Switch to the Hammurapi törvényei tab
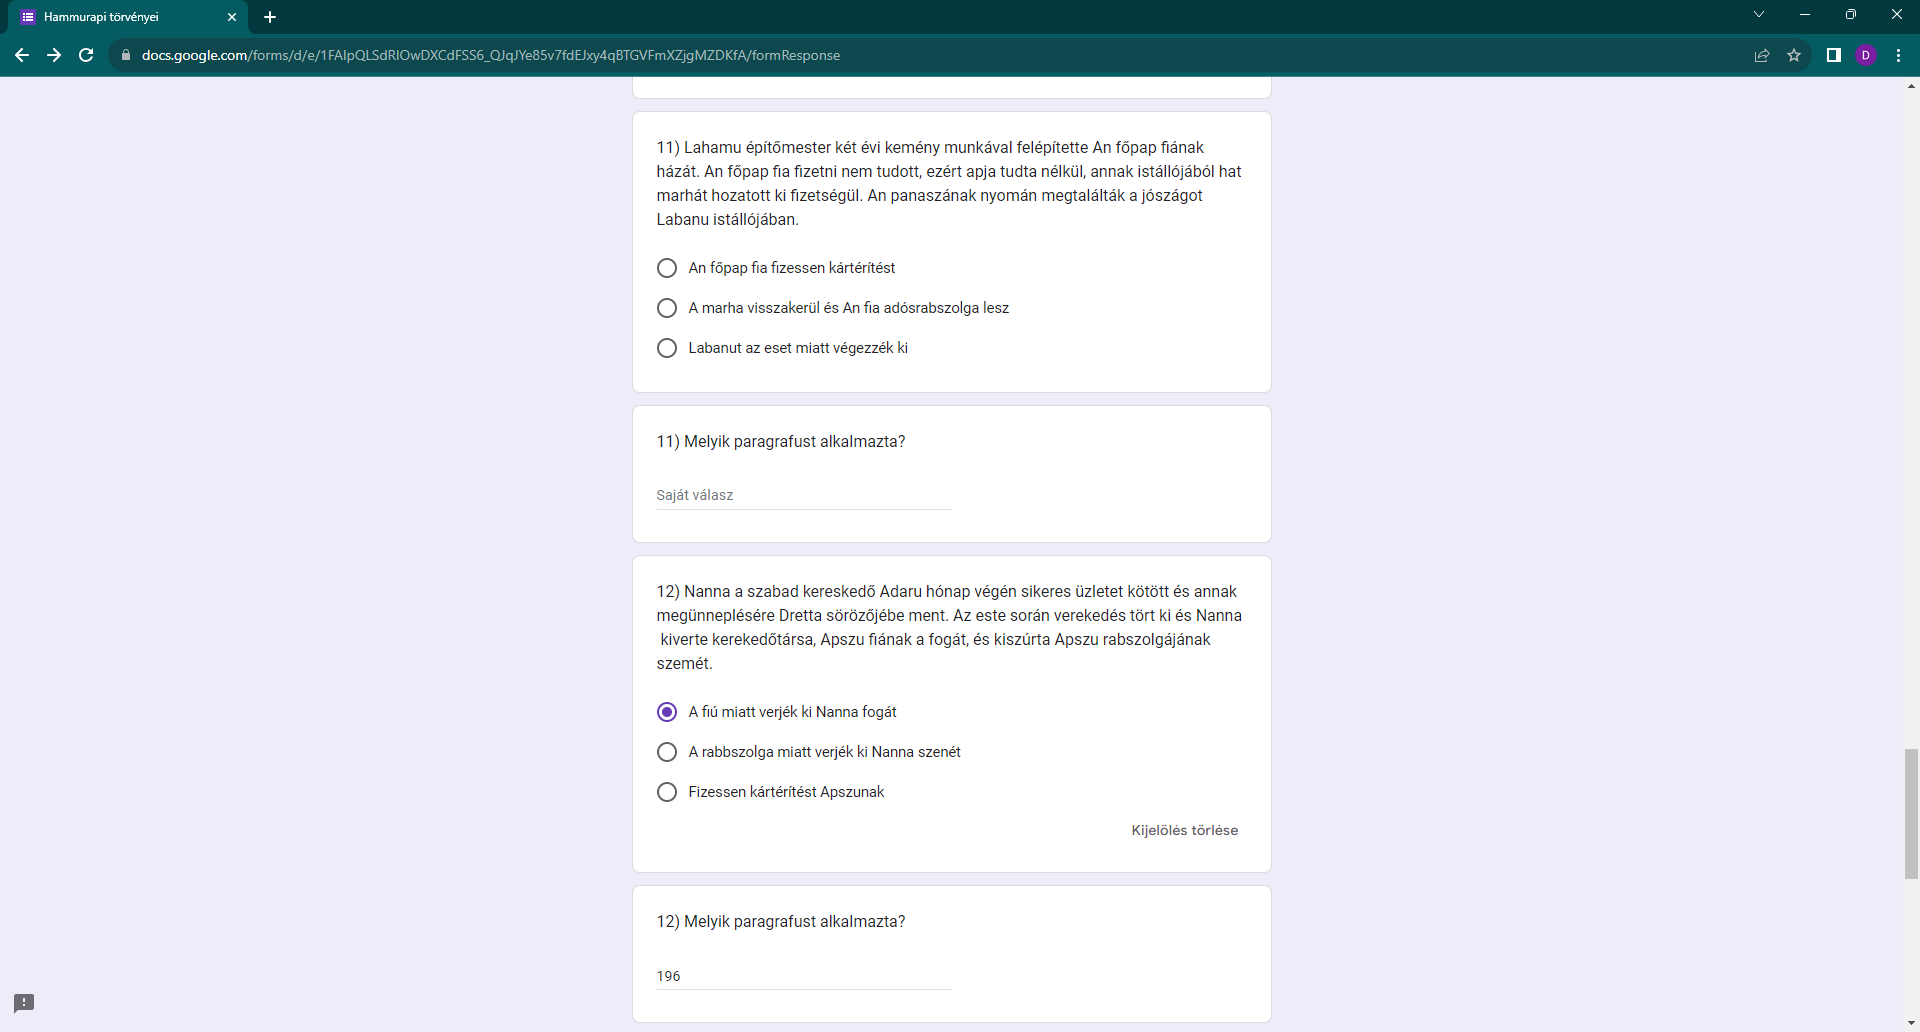Image resolution: width=1920 pixels, height=1032 pixels. [120, 17]
